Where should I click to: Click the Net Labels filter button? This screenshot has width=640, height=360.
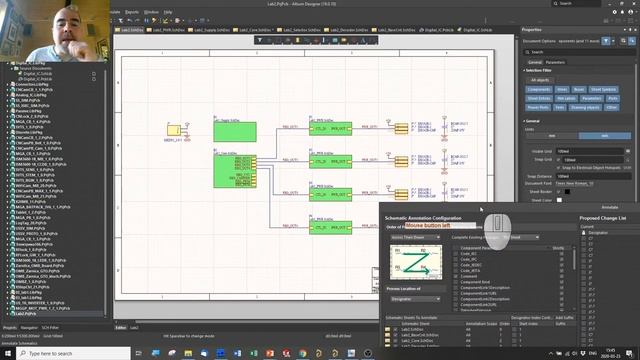point(566,98)
